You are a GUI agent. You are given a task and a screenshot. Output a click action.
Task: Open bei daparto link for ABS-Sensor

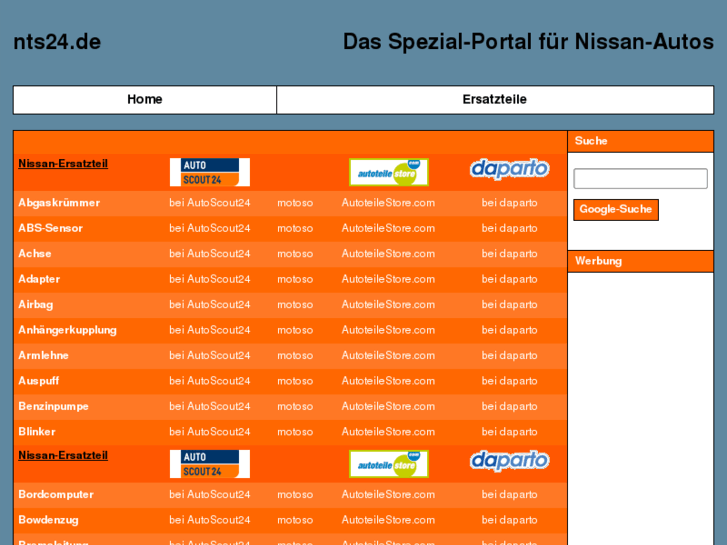click(510, 228)
